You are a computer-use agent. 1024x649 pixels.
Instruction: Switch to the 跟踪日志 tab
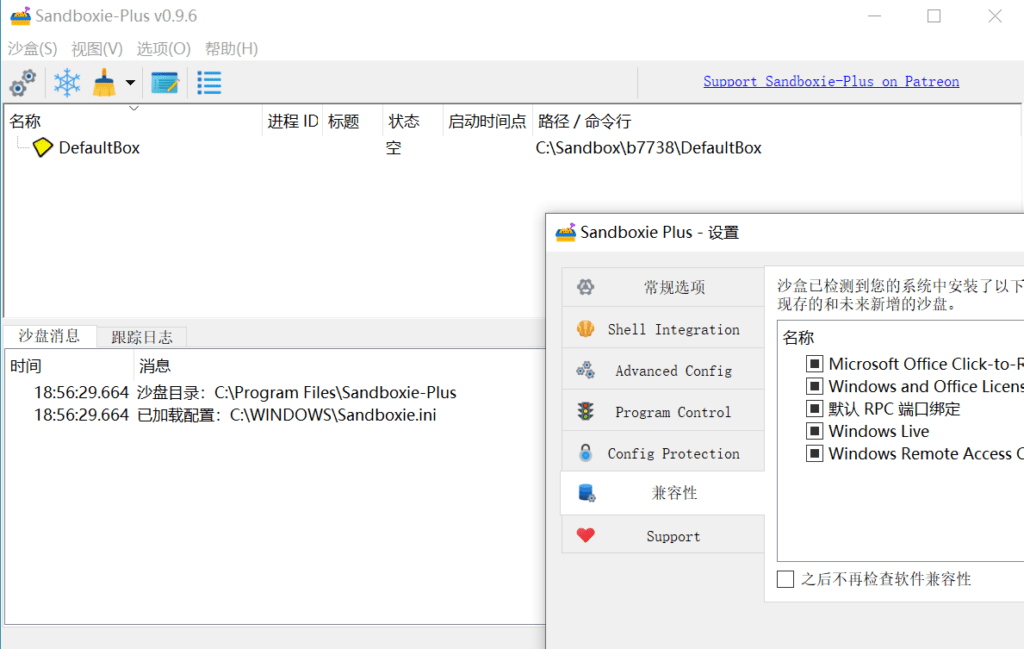pos(141,337)
